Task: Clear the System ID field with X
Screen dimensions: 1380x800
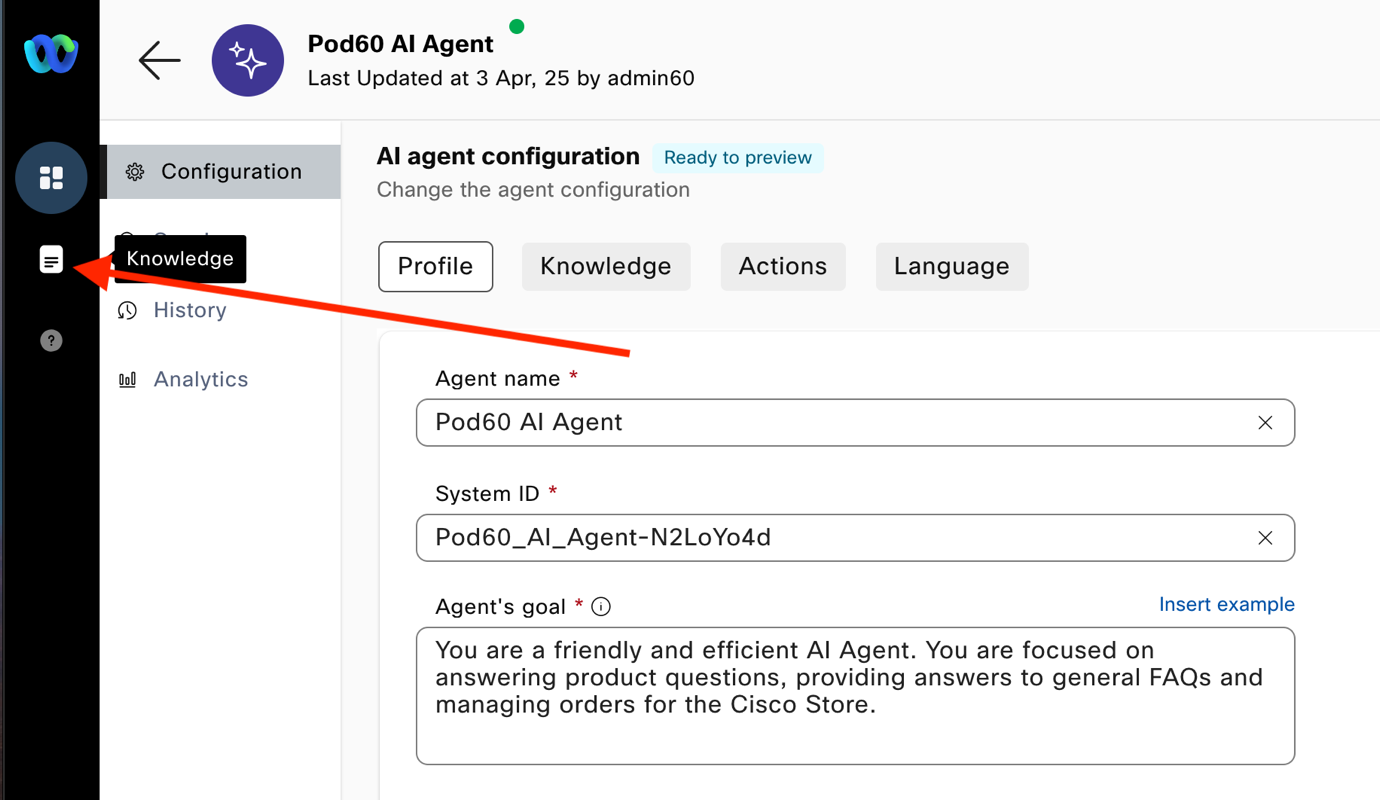Action: (x=1265, y=538)
